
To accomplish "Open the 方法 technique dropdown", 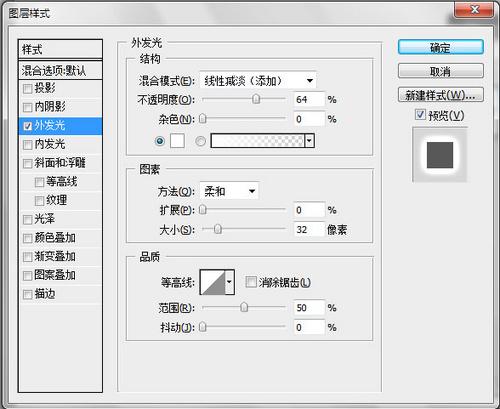I will point(229,191).
